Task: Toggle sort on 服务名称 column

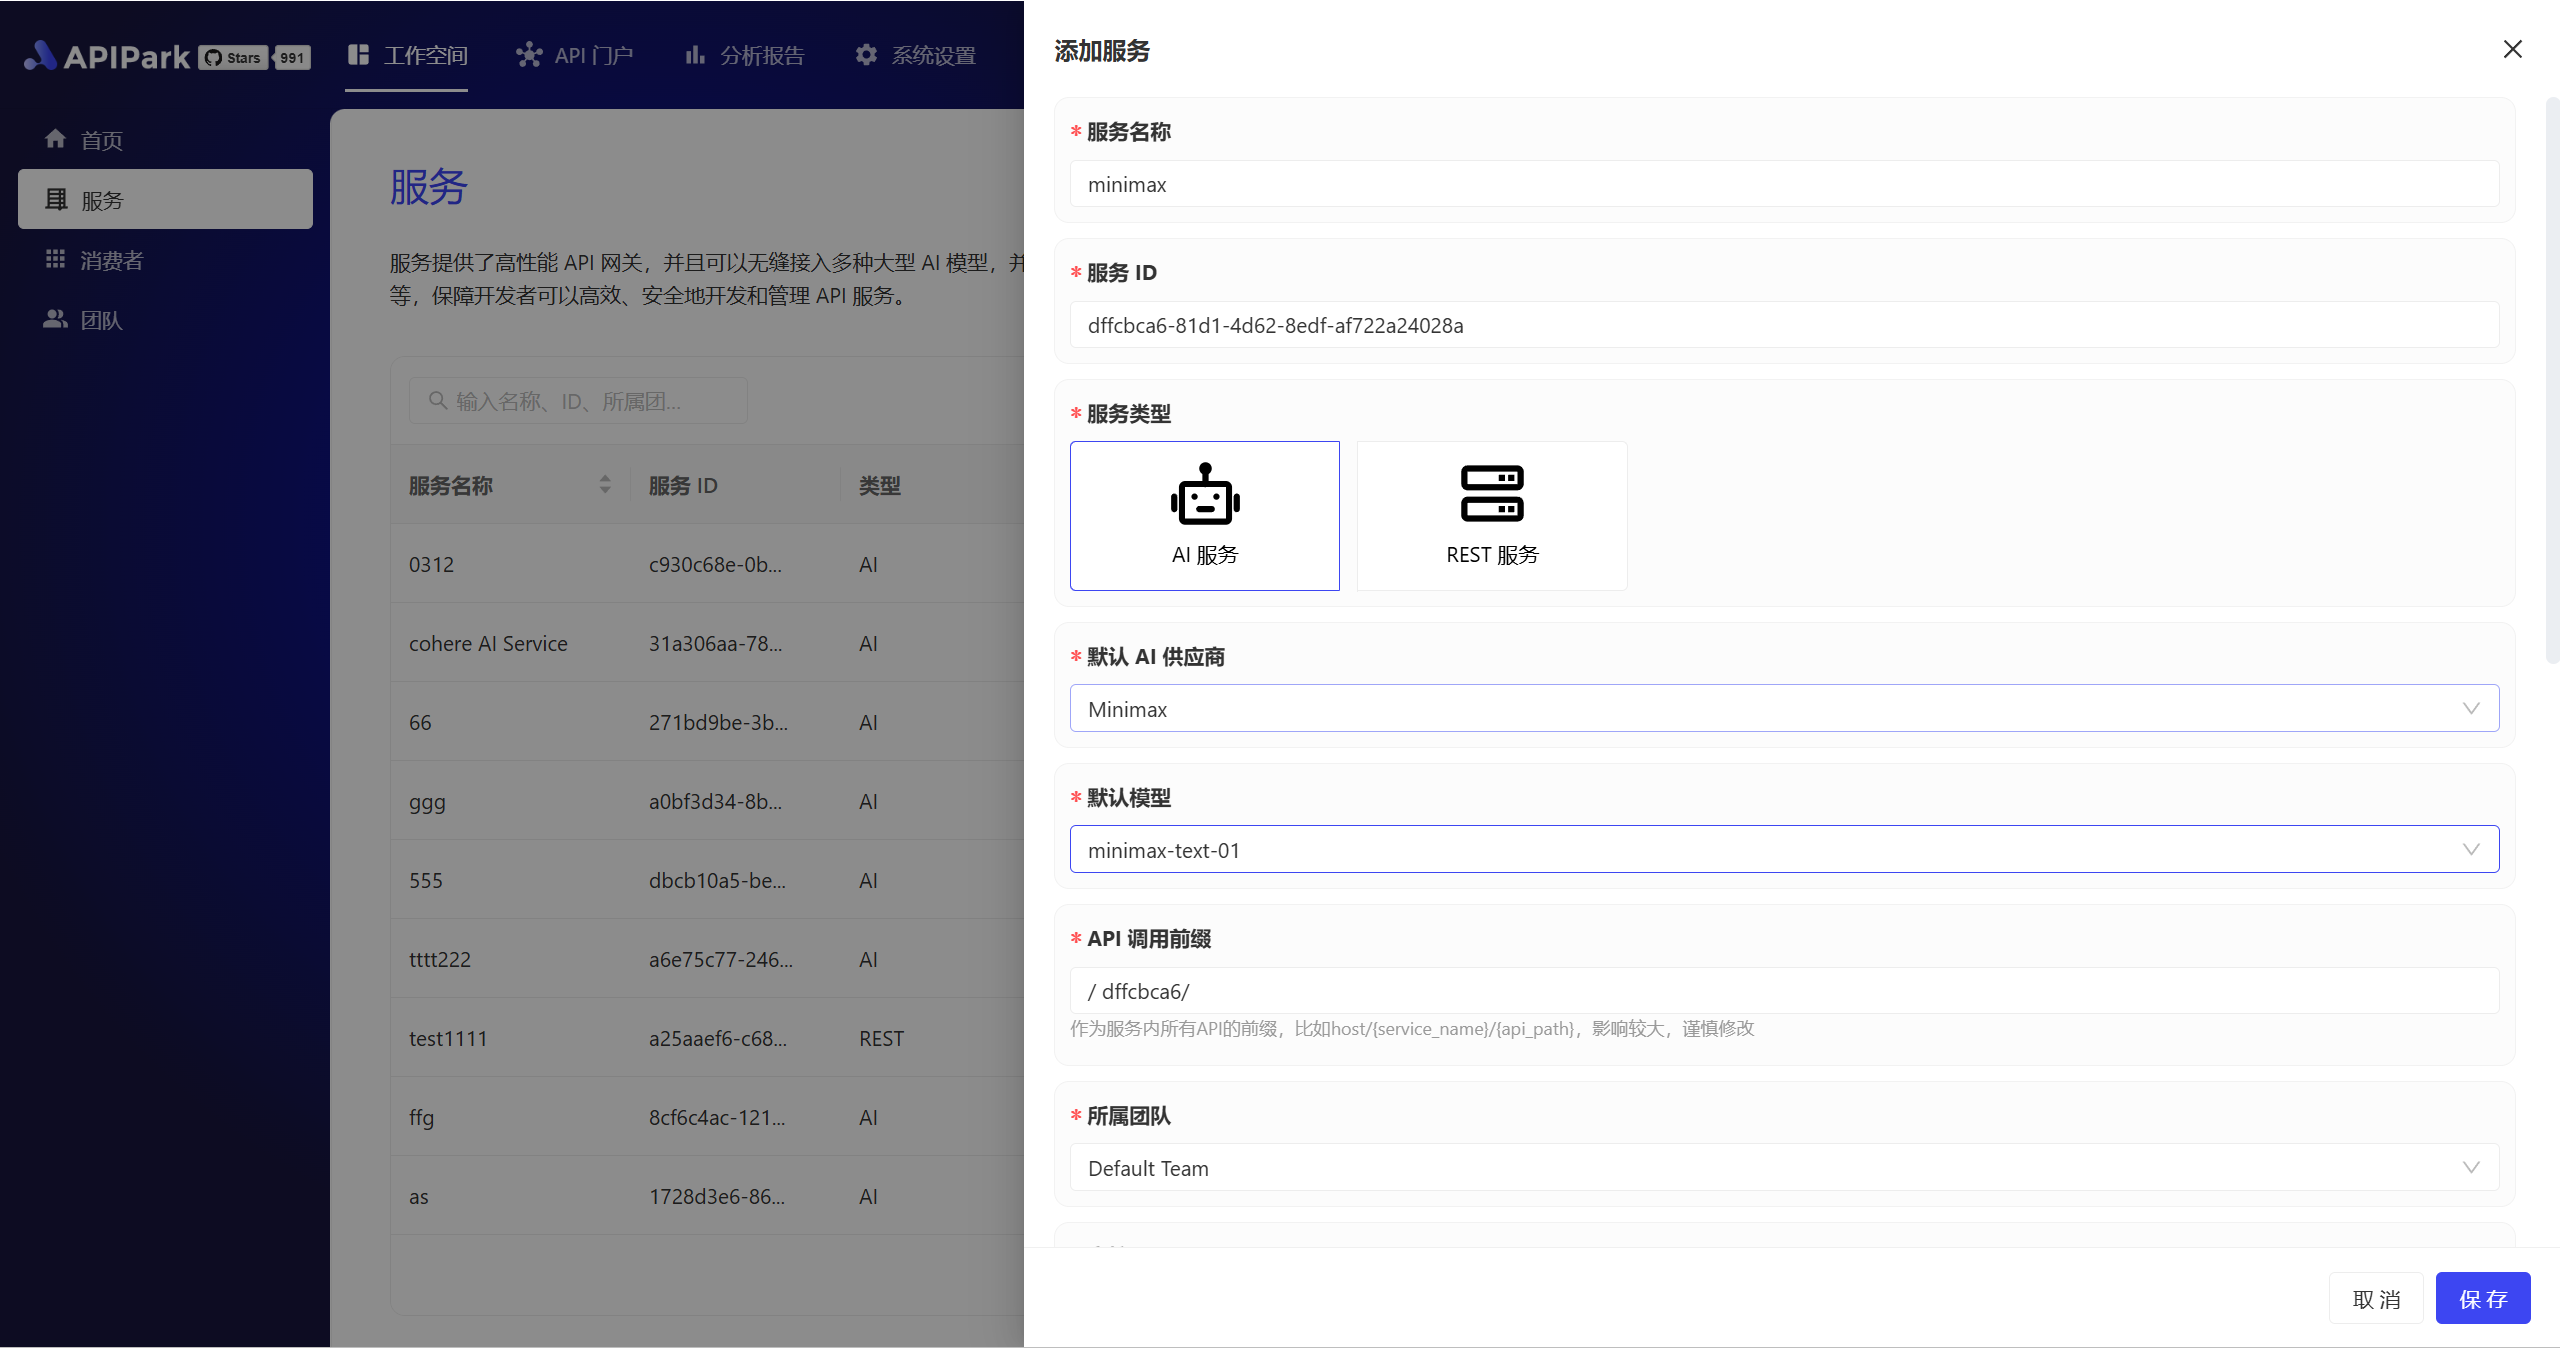Action: click(x=605, y=485)
